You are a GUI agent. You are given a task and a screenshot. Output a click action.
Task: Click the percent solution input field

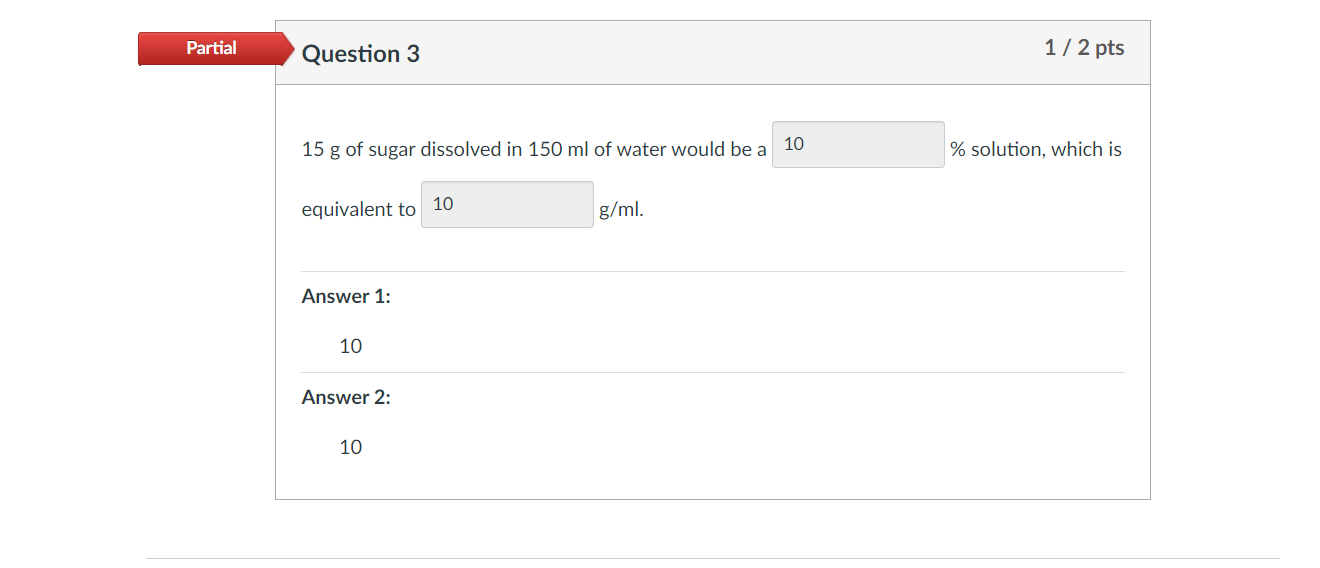coord(858,145)
